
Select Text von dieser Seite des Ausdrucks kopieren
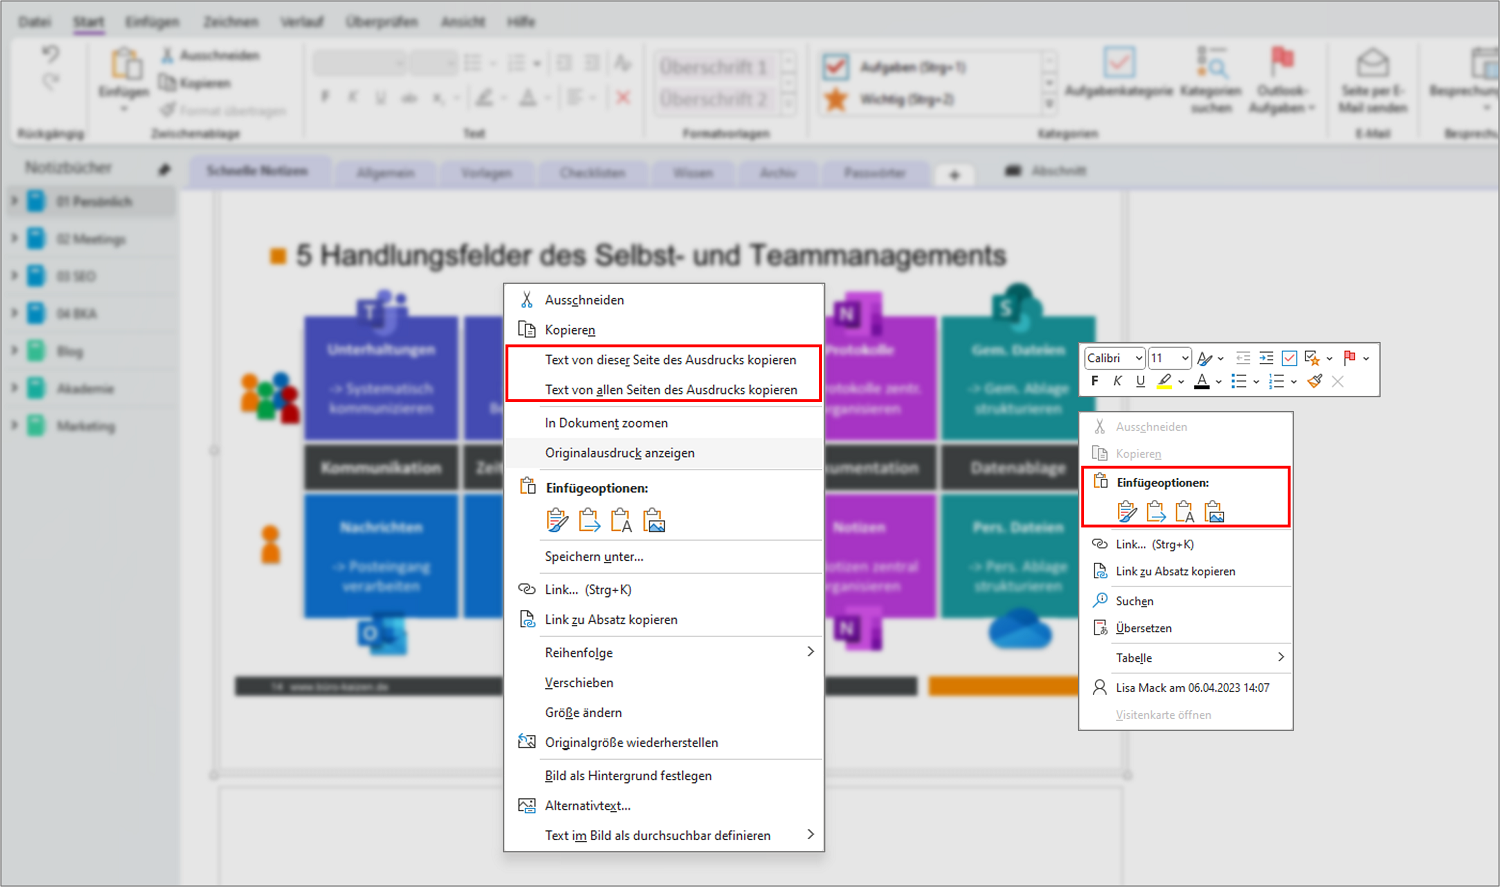click(x=664, y=360)
